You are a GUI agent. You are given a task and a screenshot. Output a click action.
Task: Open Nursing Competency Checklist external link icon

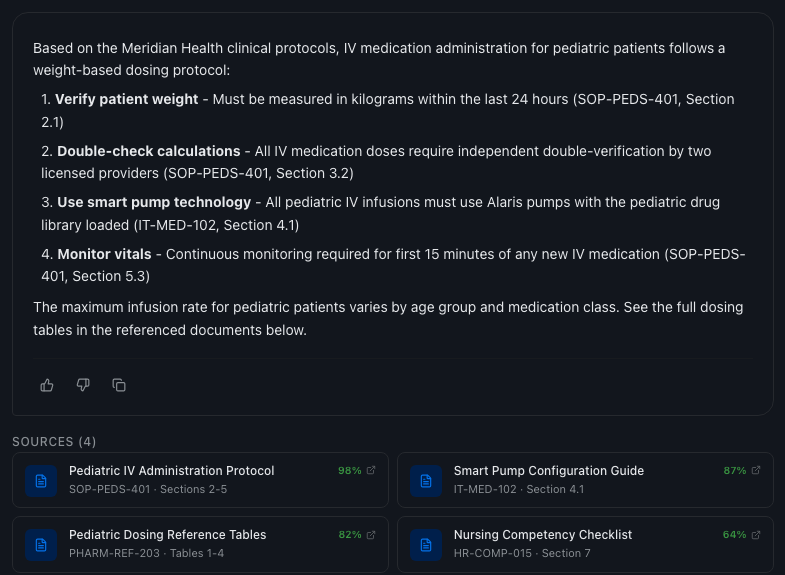click(x=756, y=534)
